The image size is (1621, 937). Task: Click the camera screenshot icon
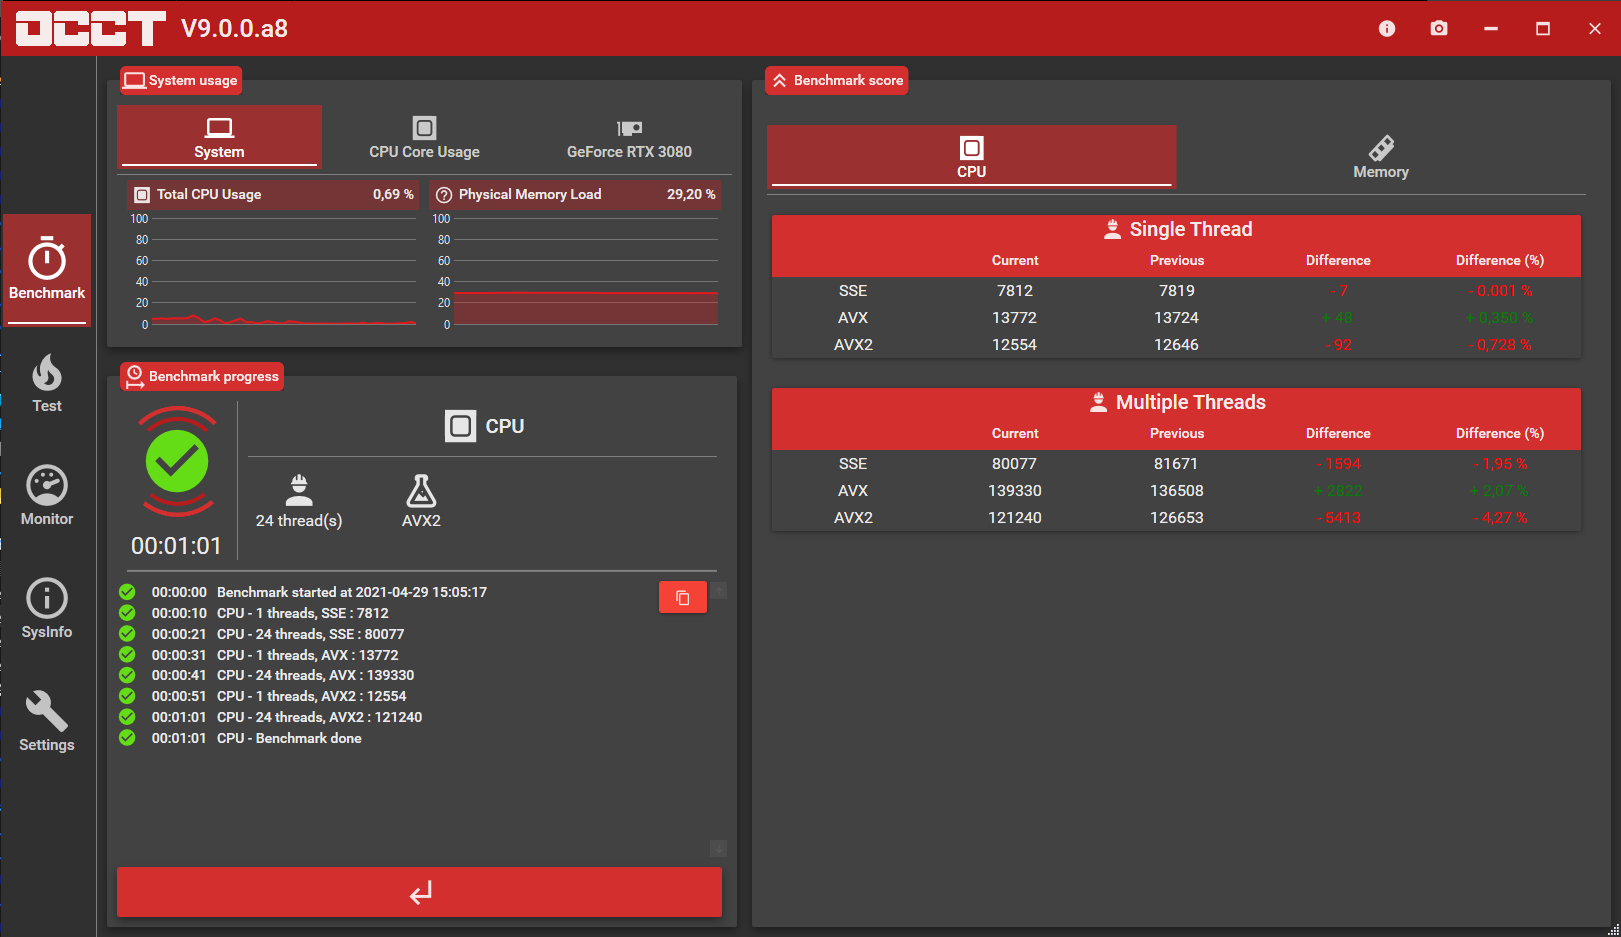(1438, 29)
